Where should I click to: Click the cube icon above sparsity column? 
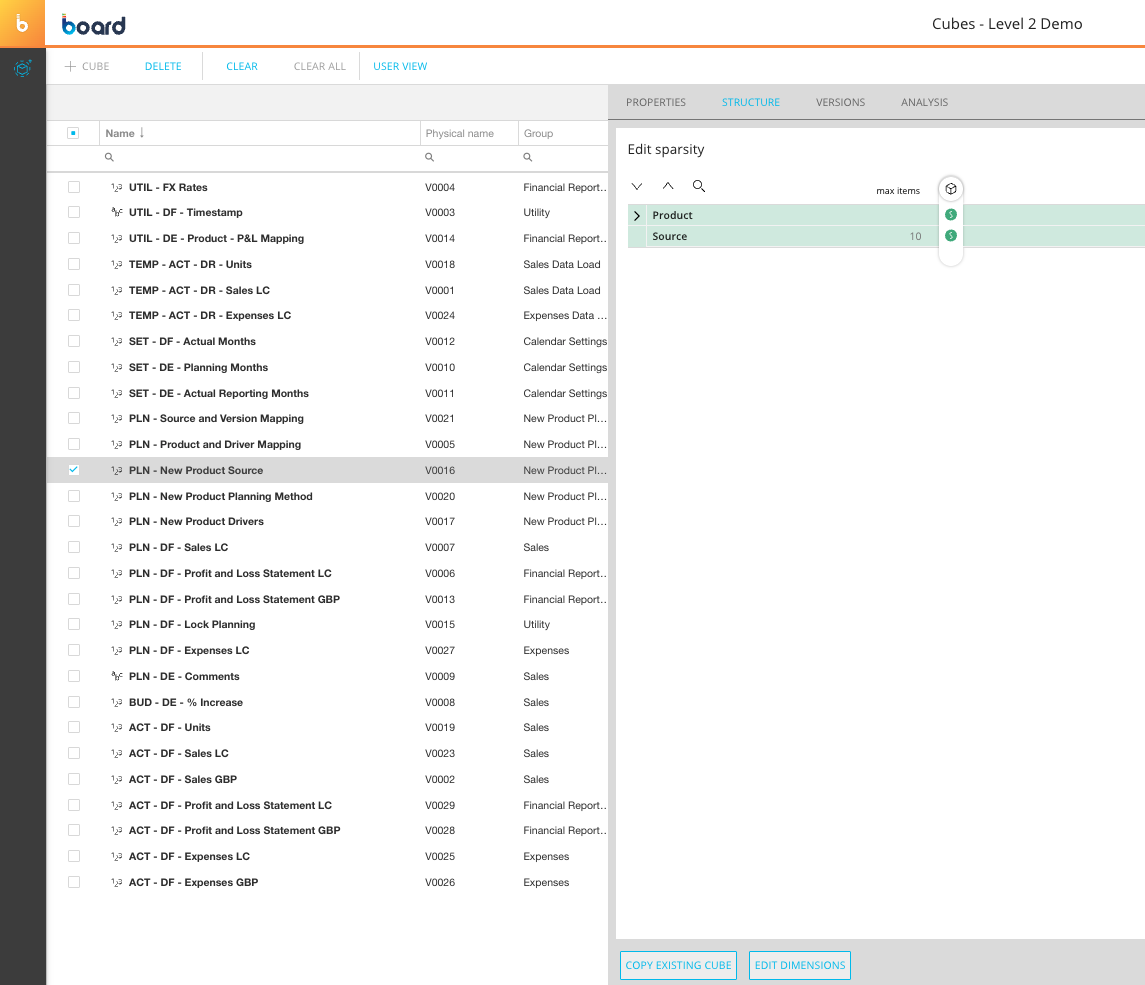[x=951, y=189]
